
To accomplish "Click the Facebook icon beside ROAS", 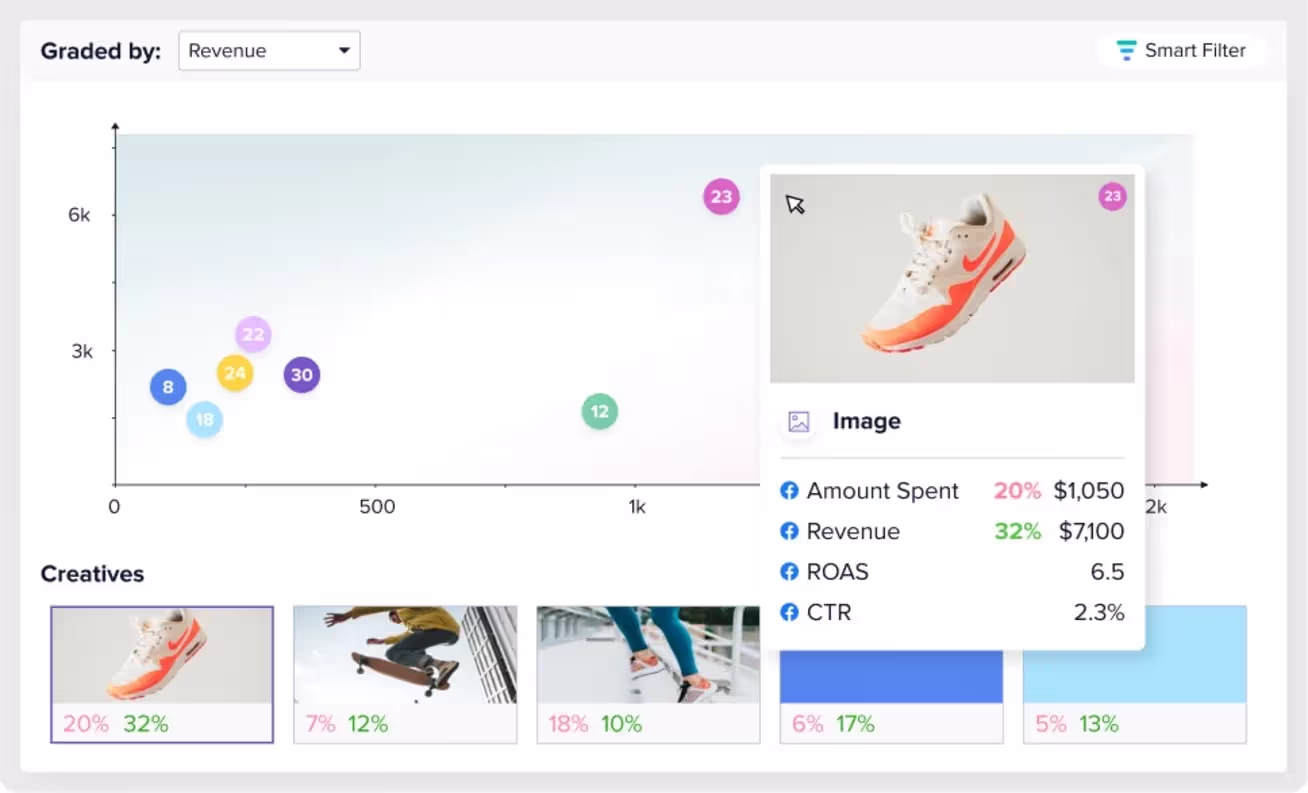I will (x=789, y=572).
